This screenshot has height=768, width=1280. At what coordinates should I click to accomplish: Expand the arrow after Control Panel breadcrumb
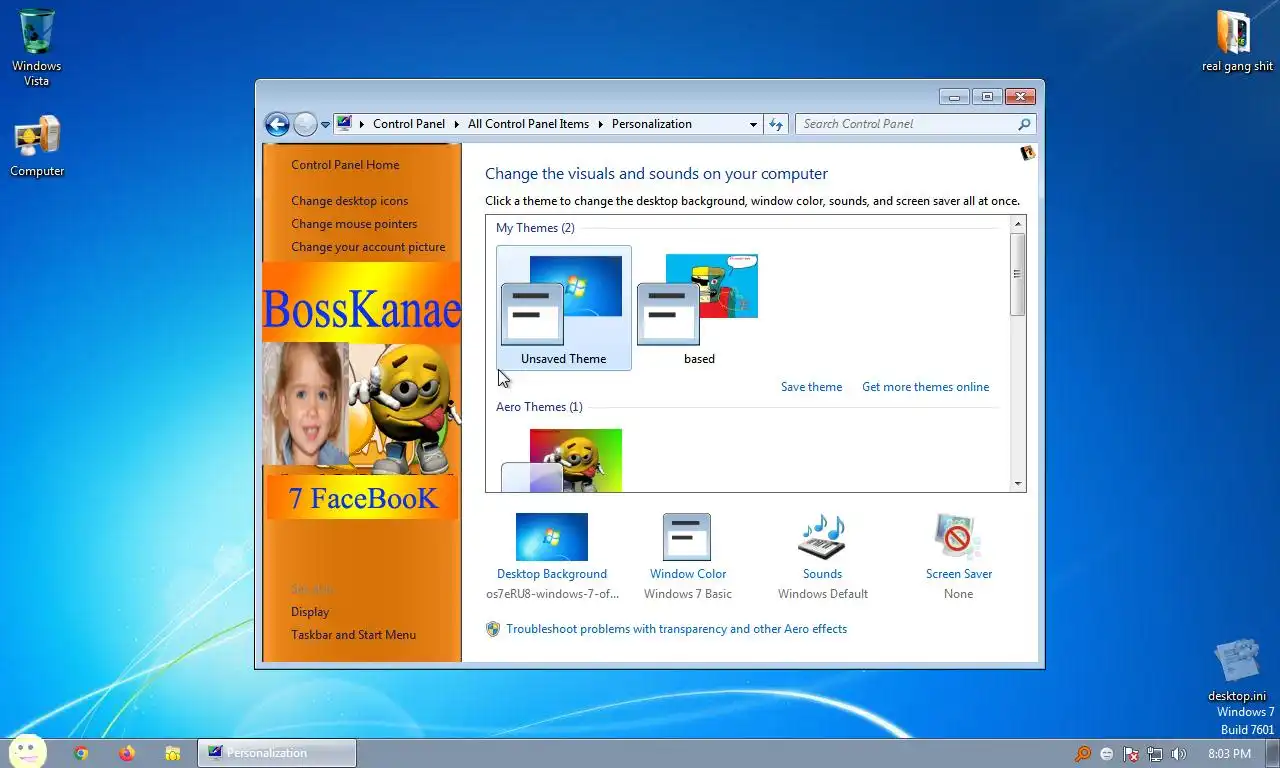pyautogui.click(x=457, y=124)
